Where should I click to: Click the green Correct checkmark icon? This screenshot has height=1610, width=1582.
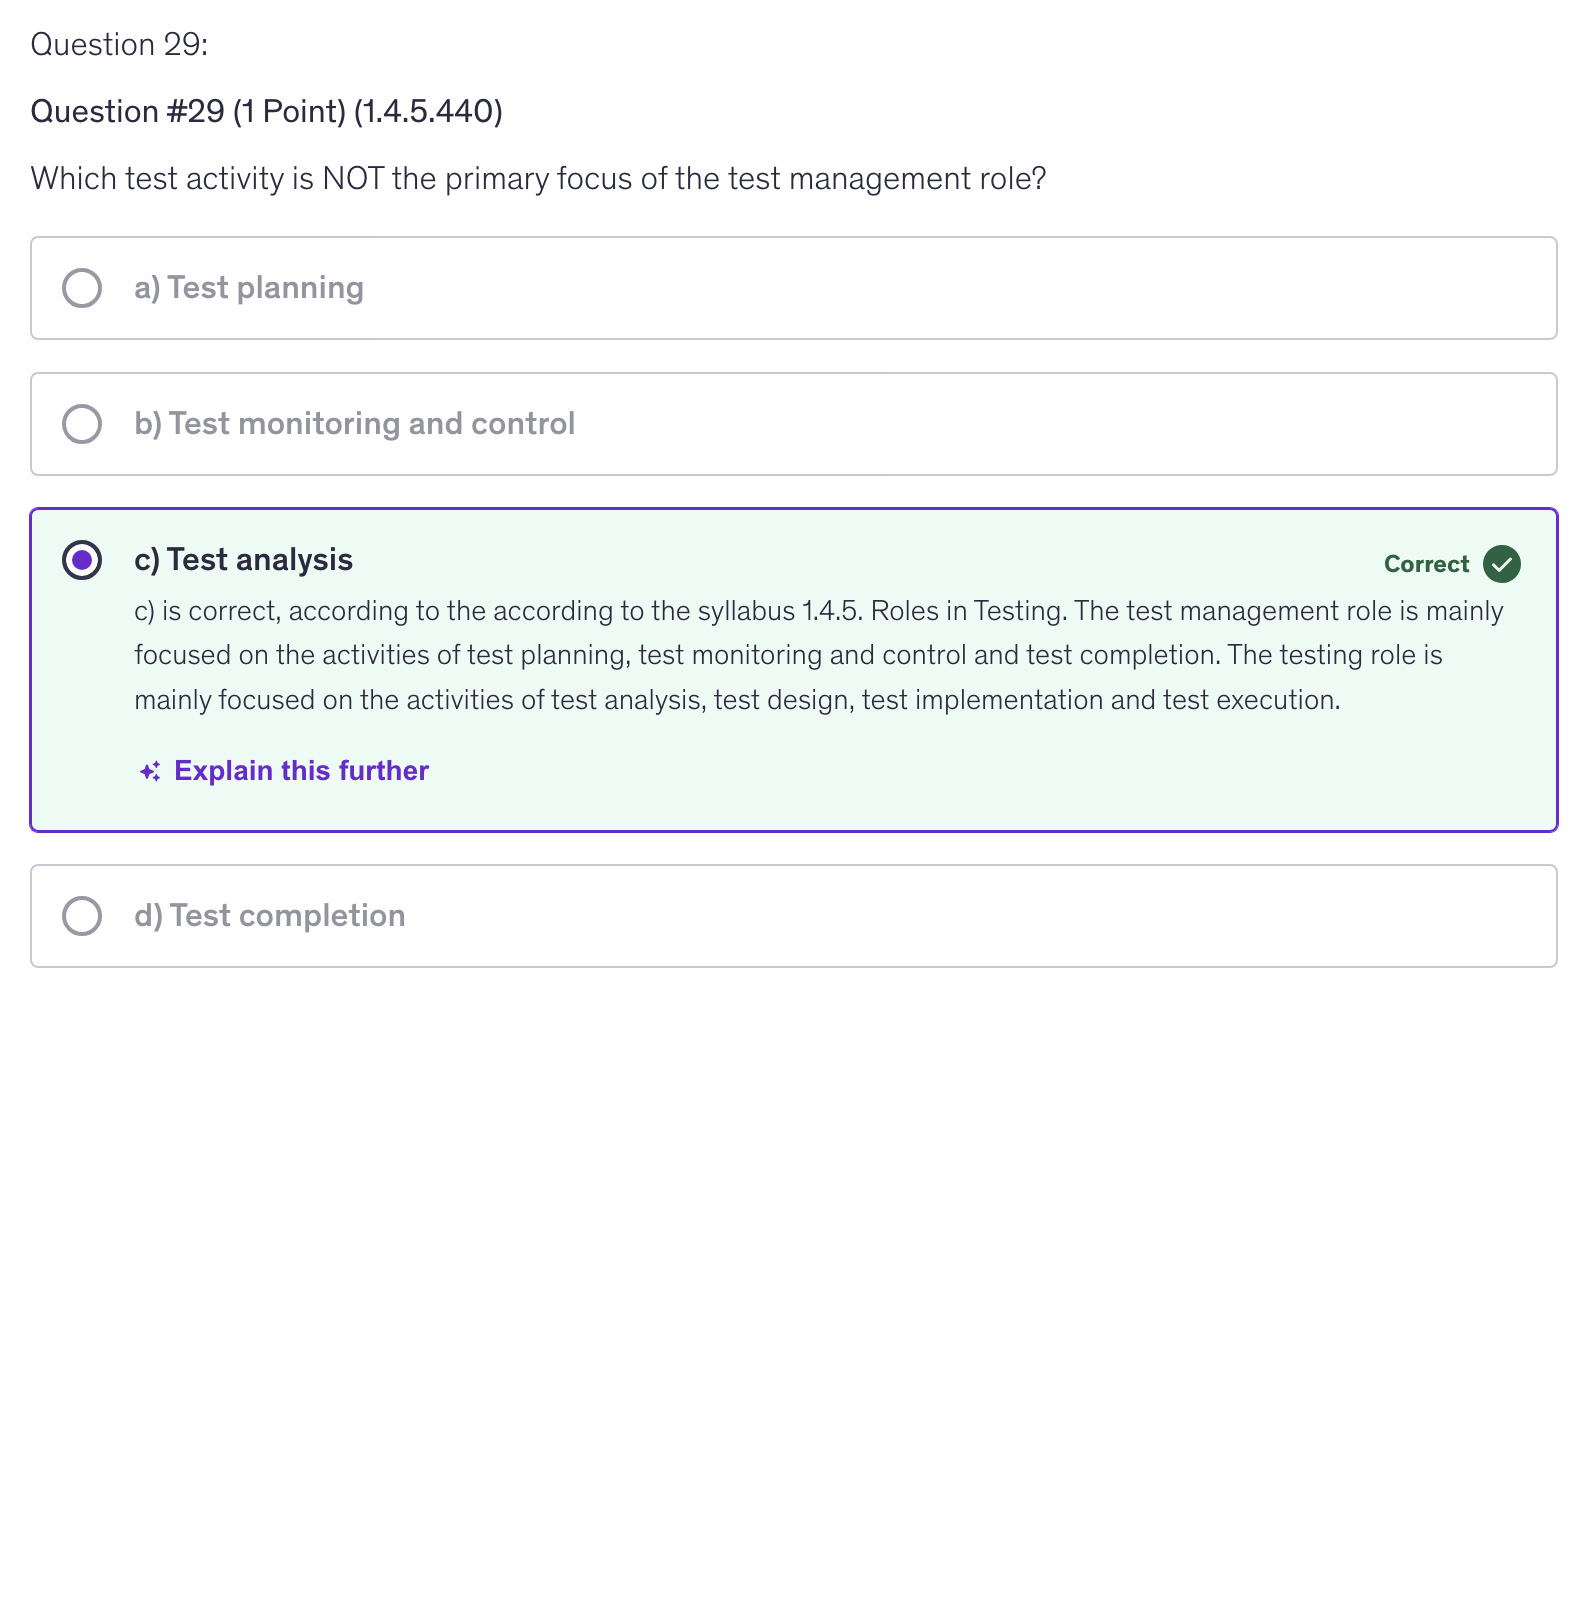pos(1501,564)
